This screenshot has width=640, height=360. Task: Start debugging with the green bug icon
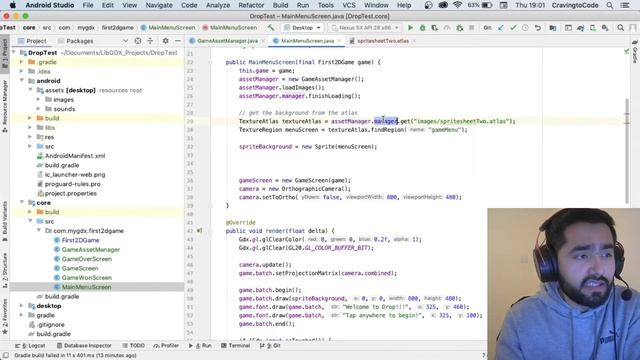pyautogui.click(x=422, y=28)
